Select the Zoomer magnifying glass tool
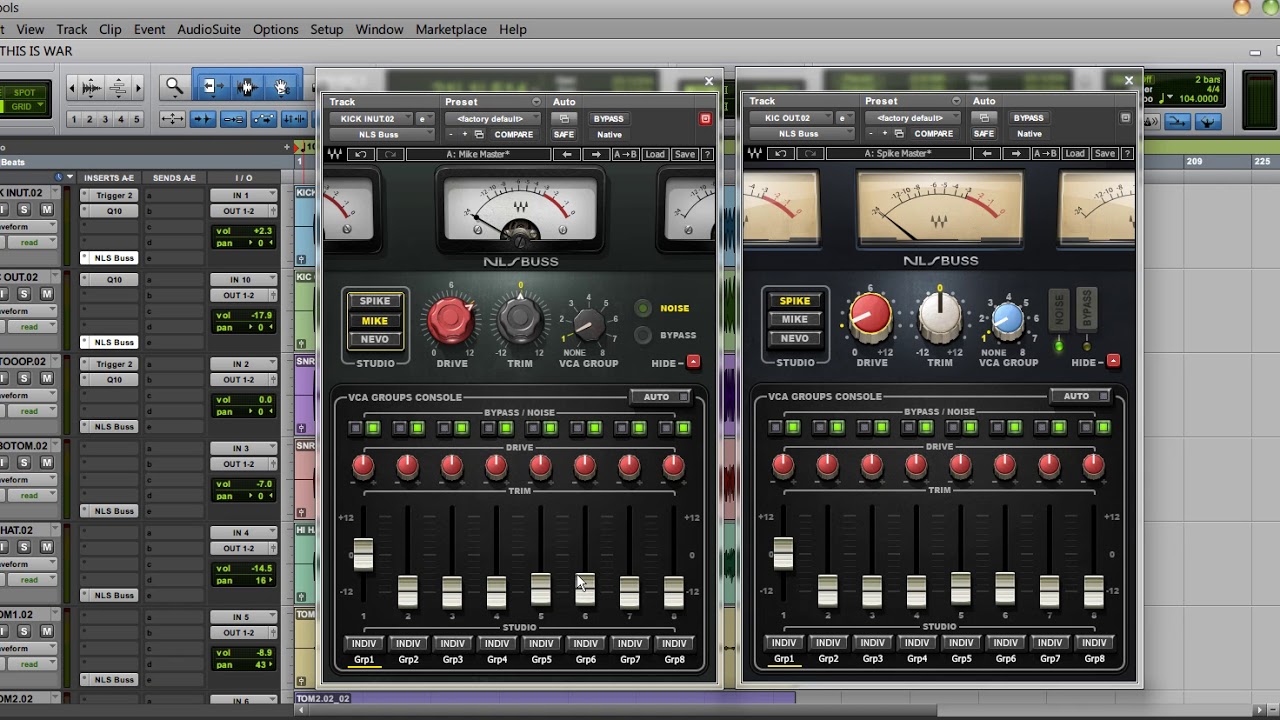Image resolution: width=1280 pixels, height=720 pixels. coord(174,87)
